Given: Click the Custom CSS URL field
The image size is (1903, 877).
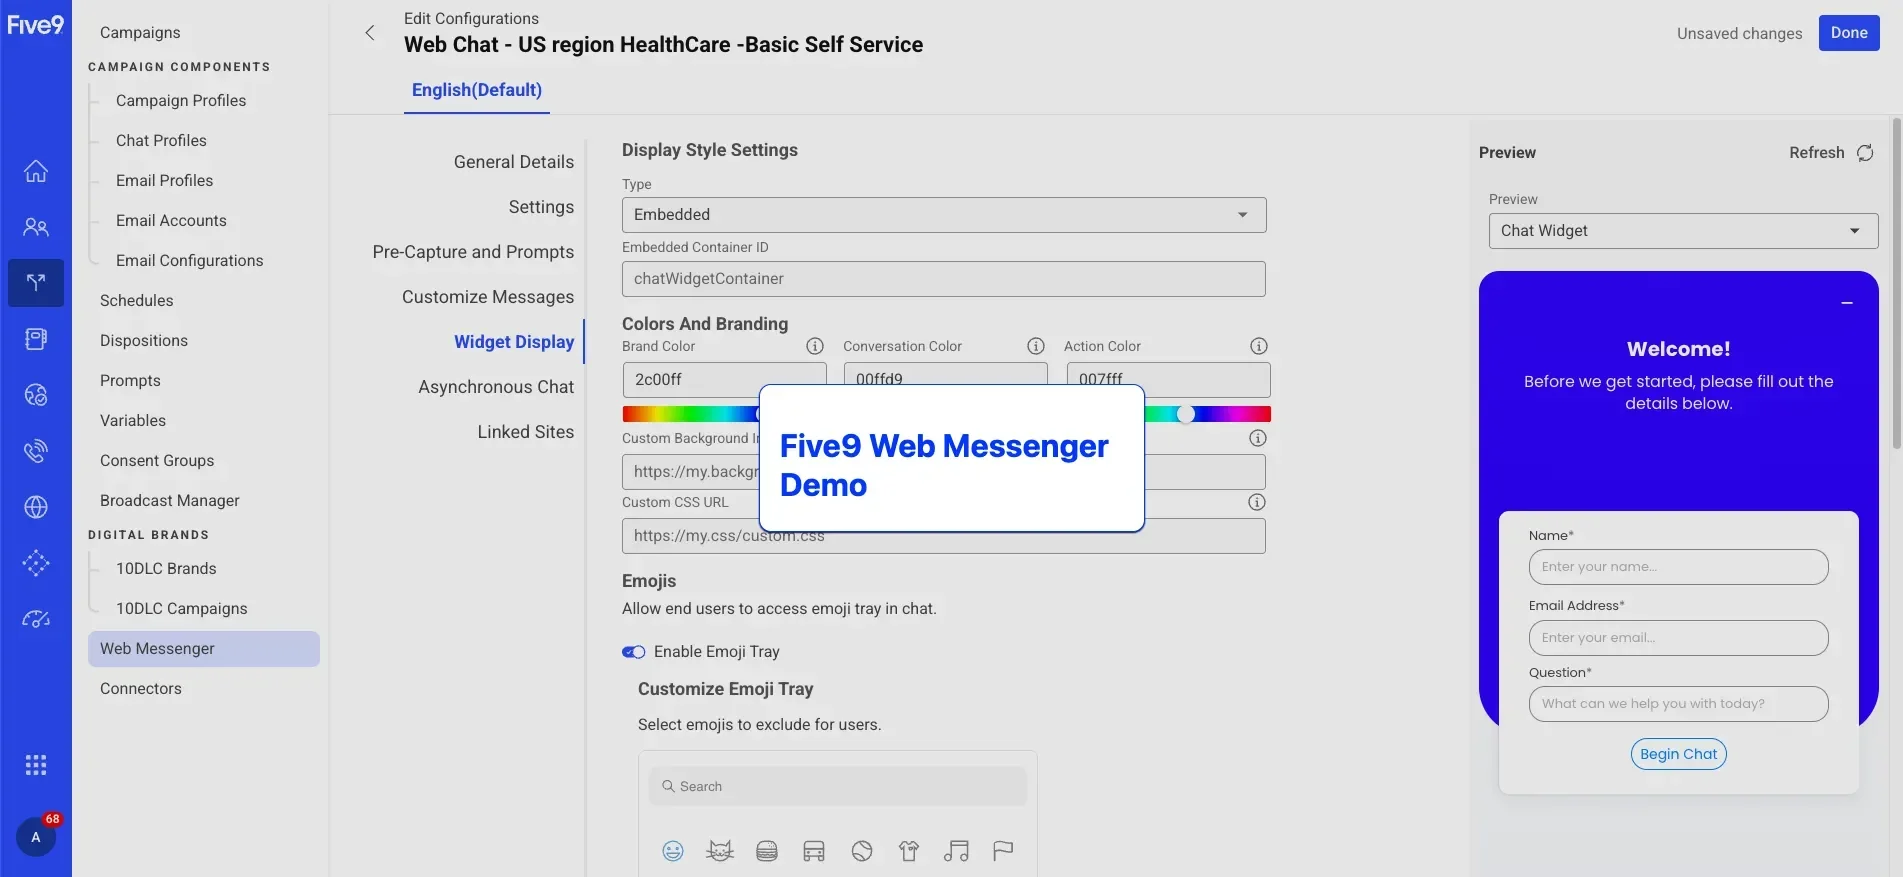Looking at the screenshot, I should [x=944, y=536].
